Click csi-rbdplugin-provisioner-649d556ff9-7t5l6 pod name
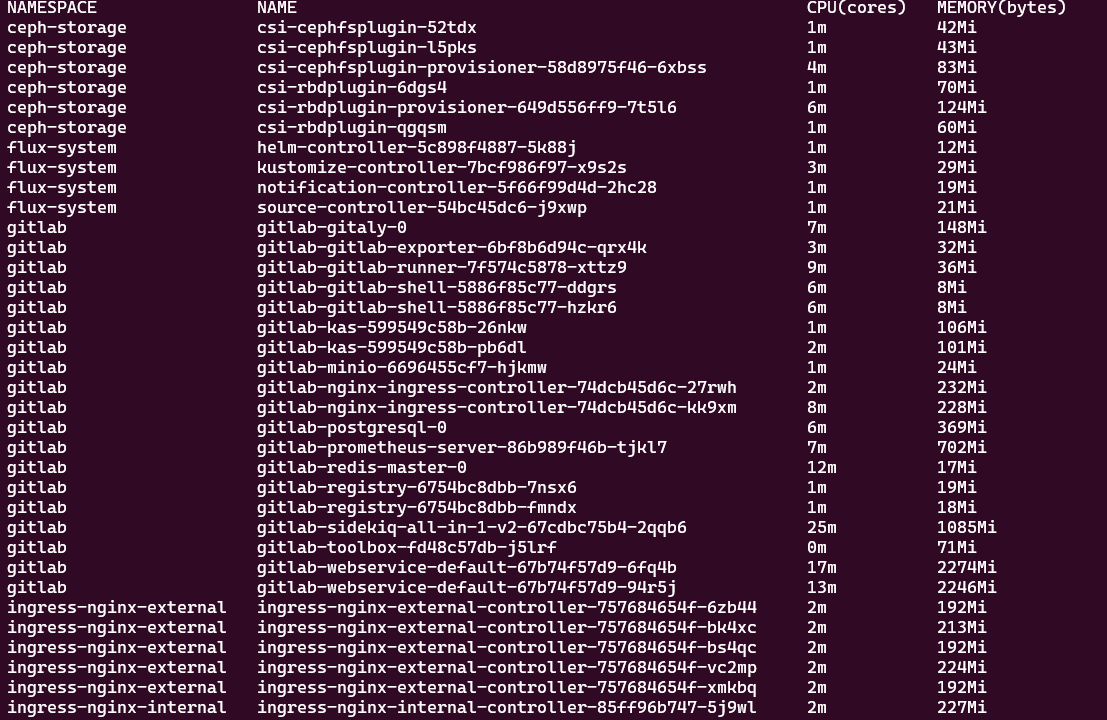The image size is (1107, 720). tap(466, 108)
